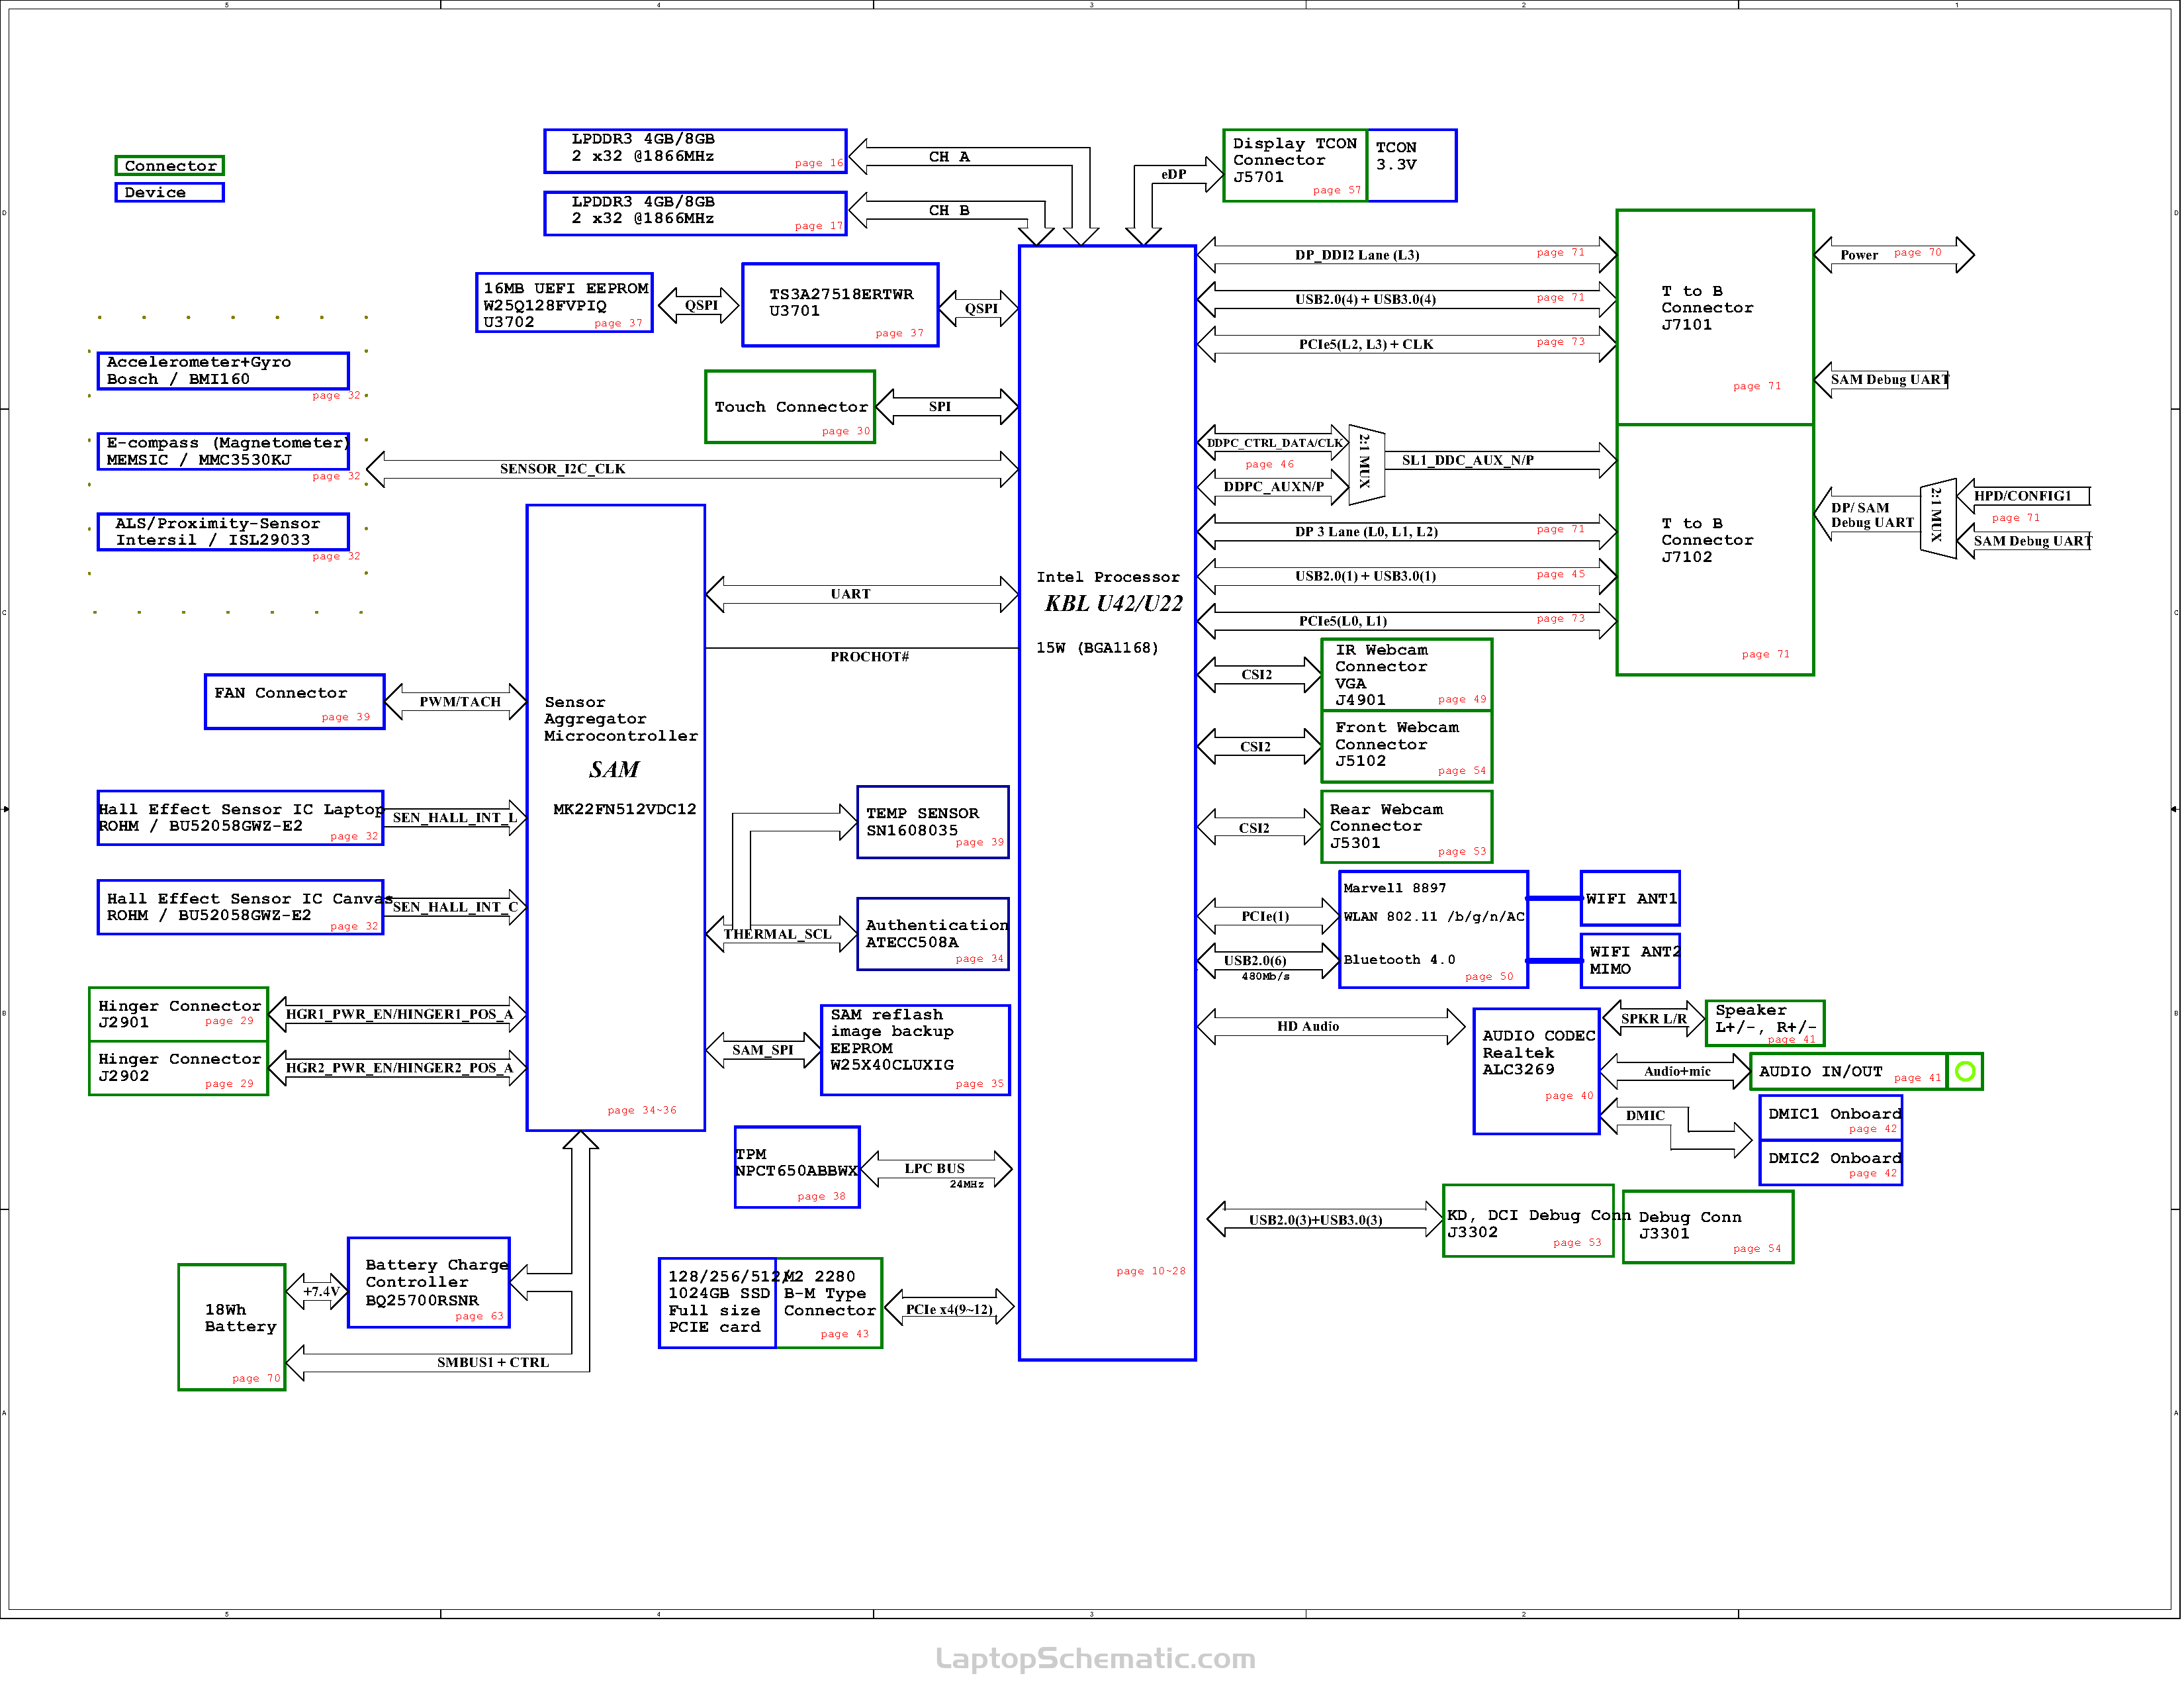Select the eDP arrow label
The height and width of the screenshot is (1688, 2184).
pos(1173,174)
